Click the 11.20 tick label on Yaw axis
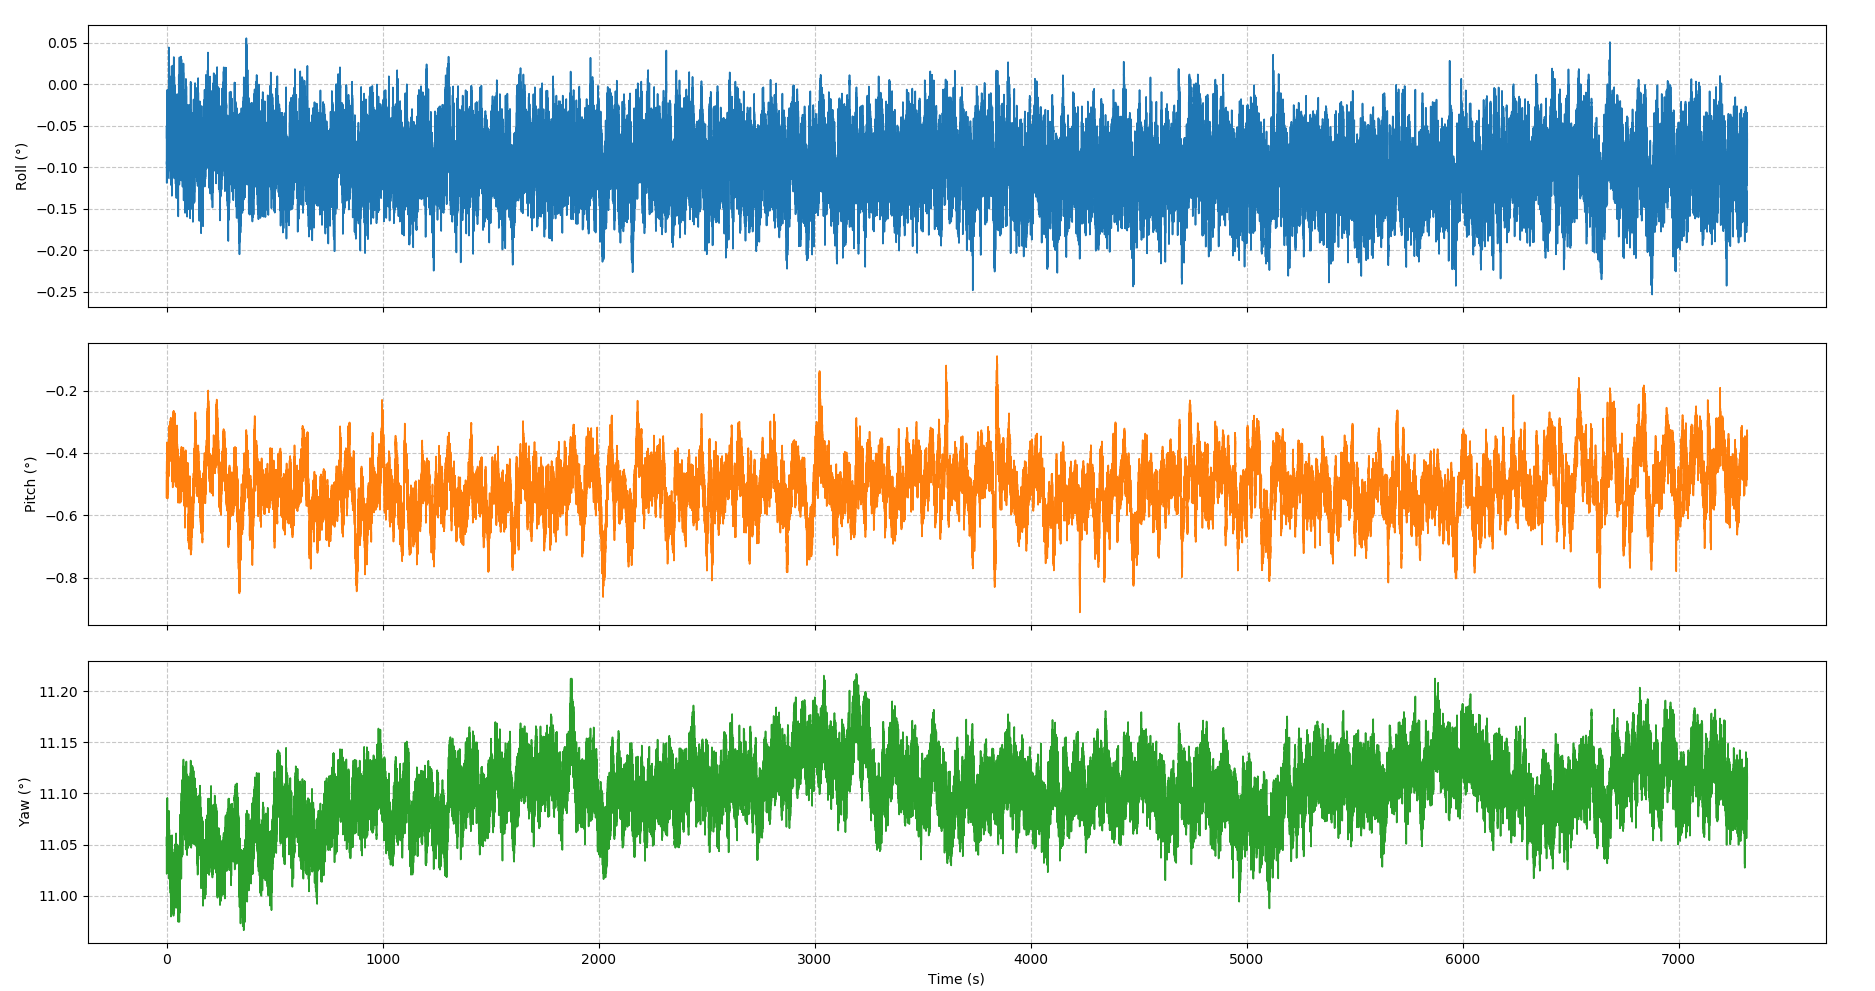 (x=58, y=692)
